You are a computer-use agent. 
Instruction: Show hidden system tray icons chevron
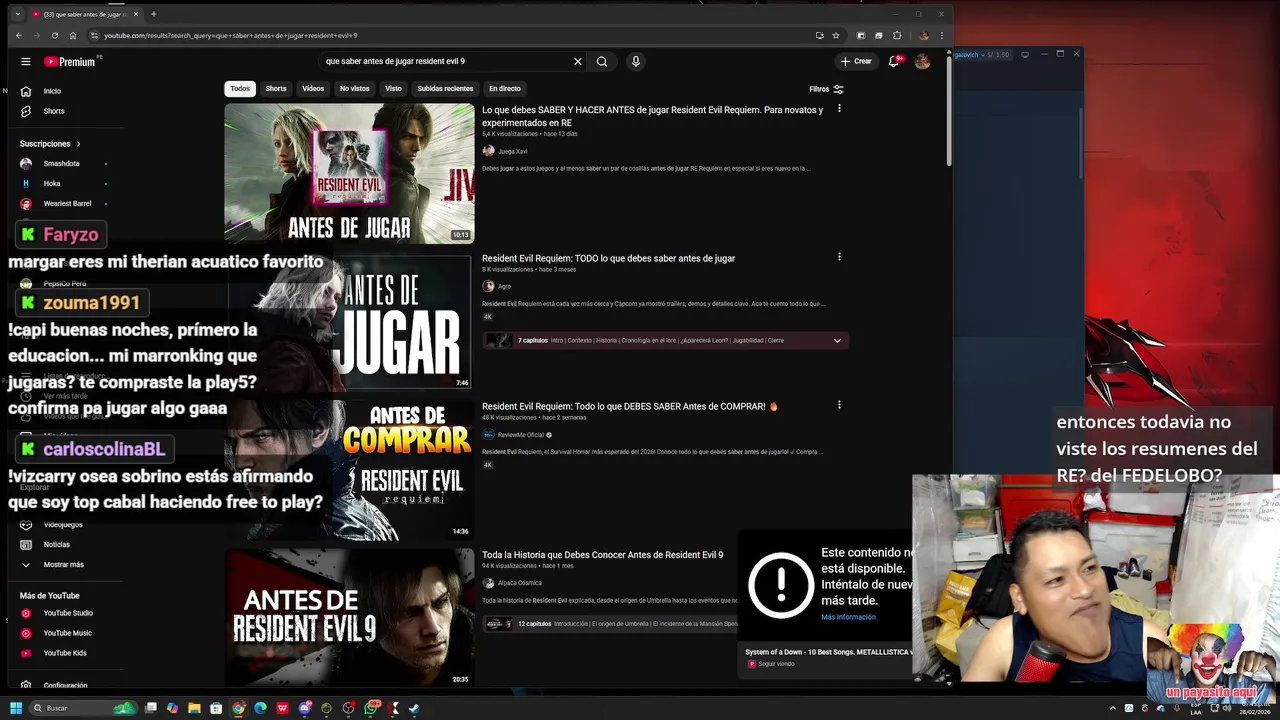click(x=1113, y=708)
